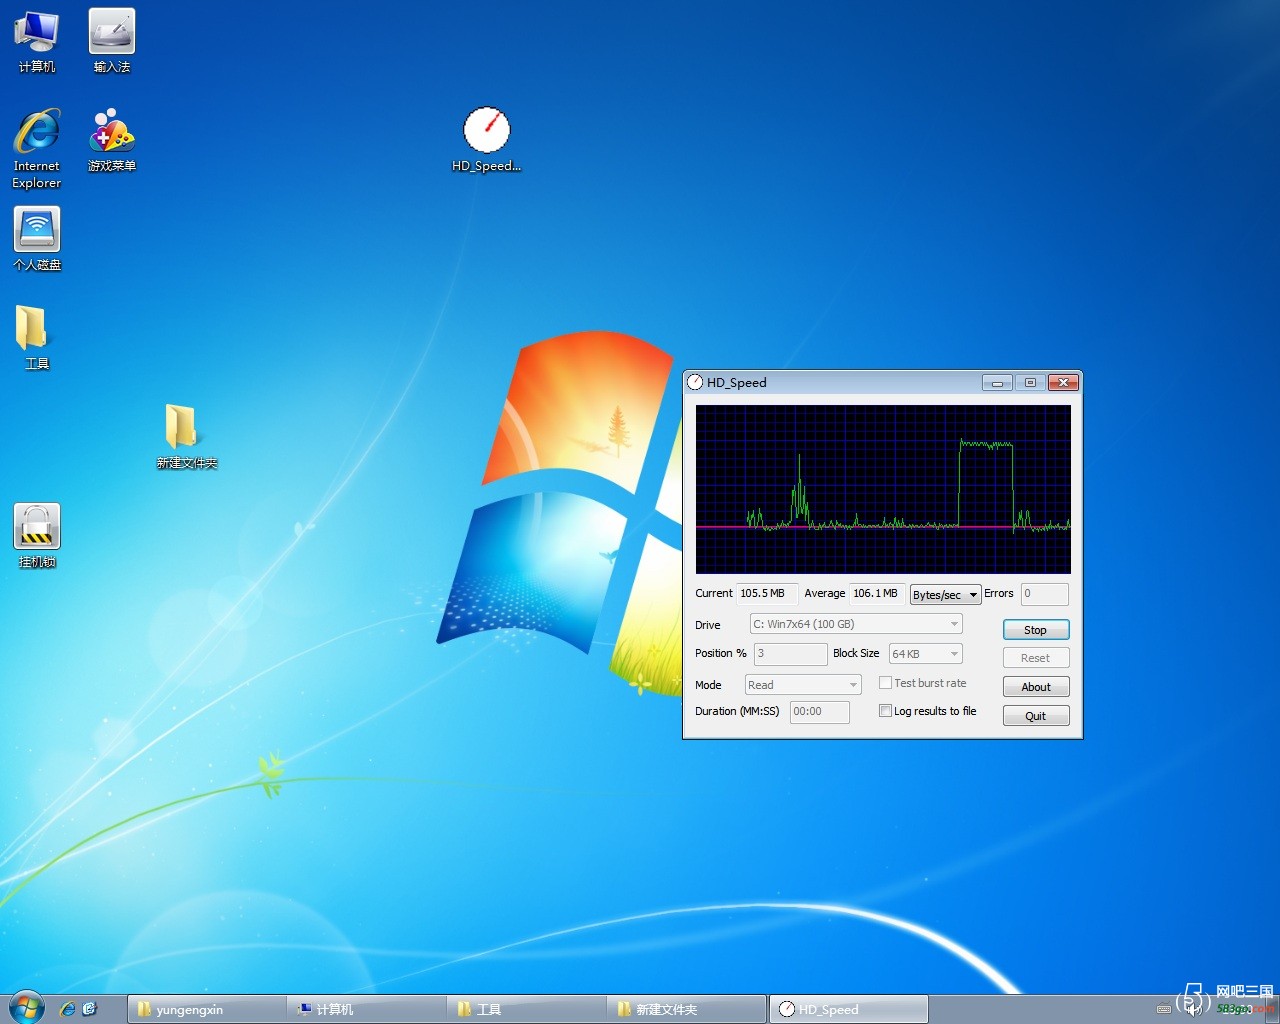The image size is (1280, 1024).
Task: Click the Position % input field
Action: (x=790, y=654)
